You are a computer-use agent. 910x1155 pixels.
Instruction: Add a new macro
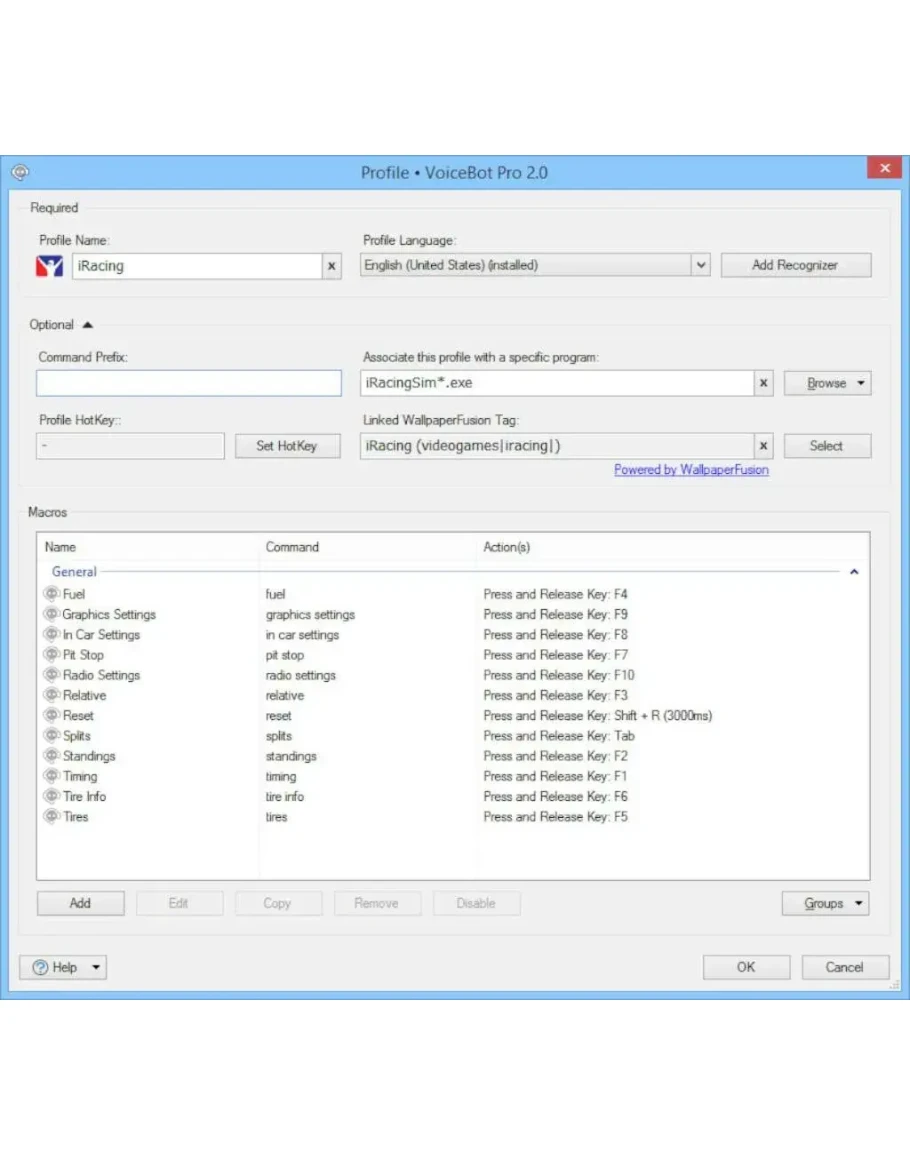click(x=80, y=903)
